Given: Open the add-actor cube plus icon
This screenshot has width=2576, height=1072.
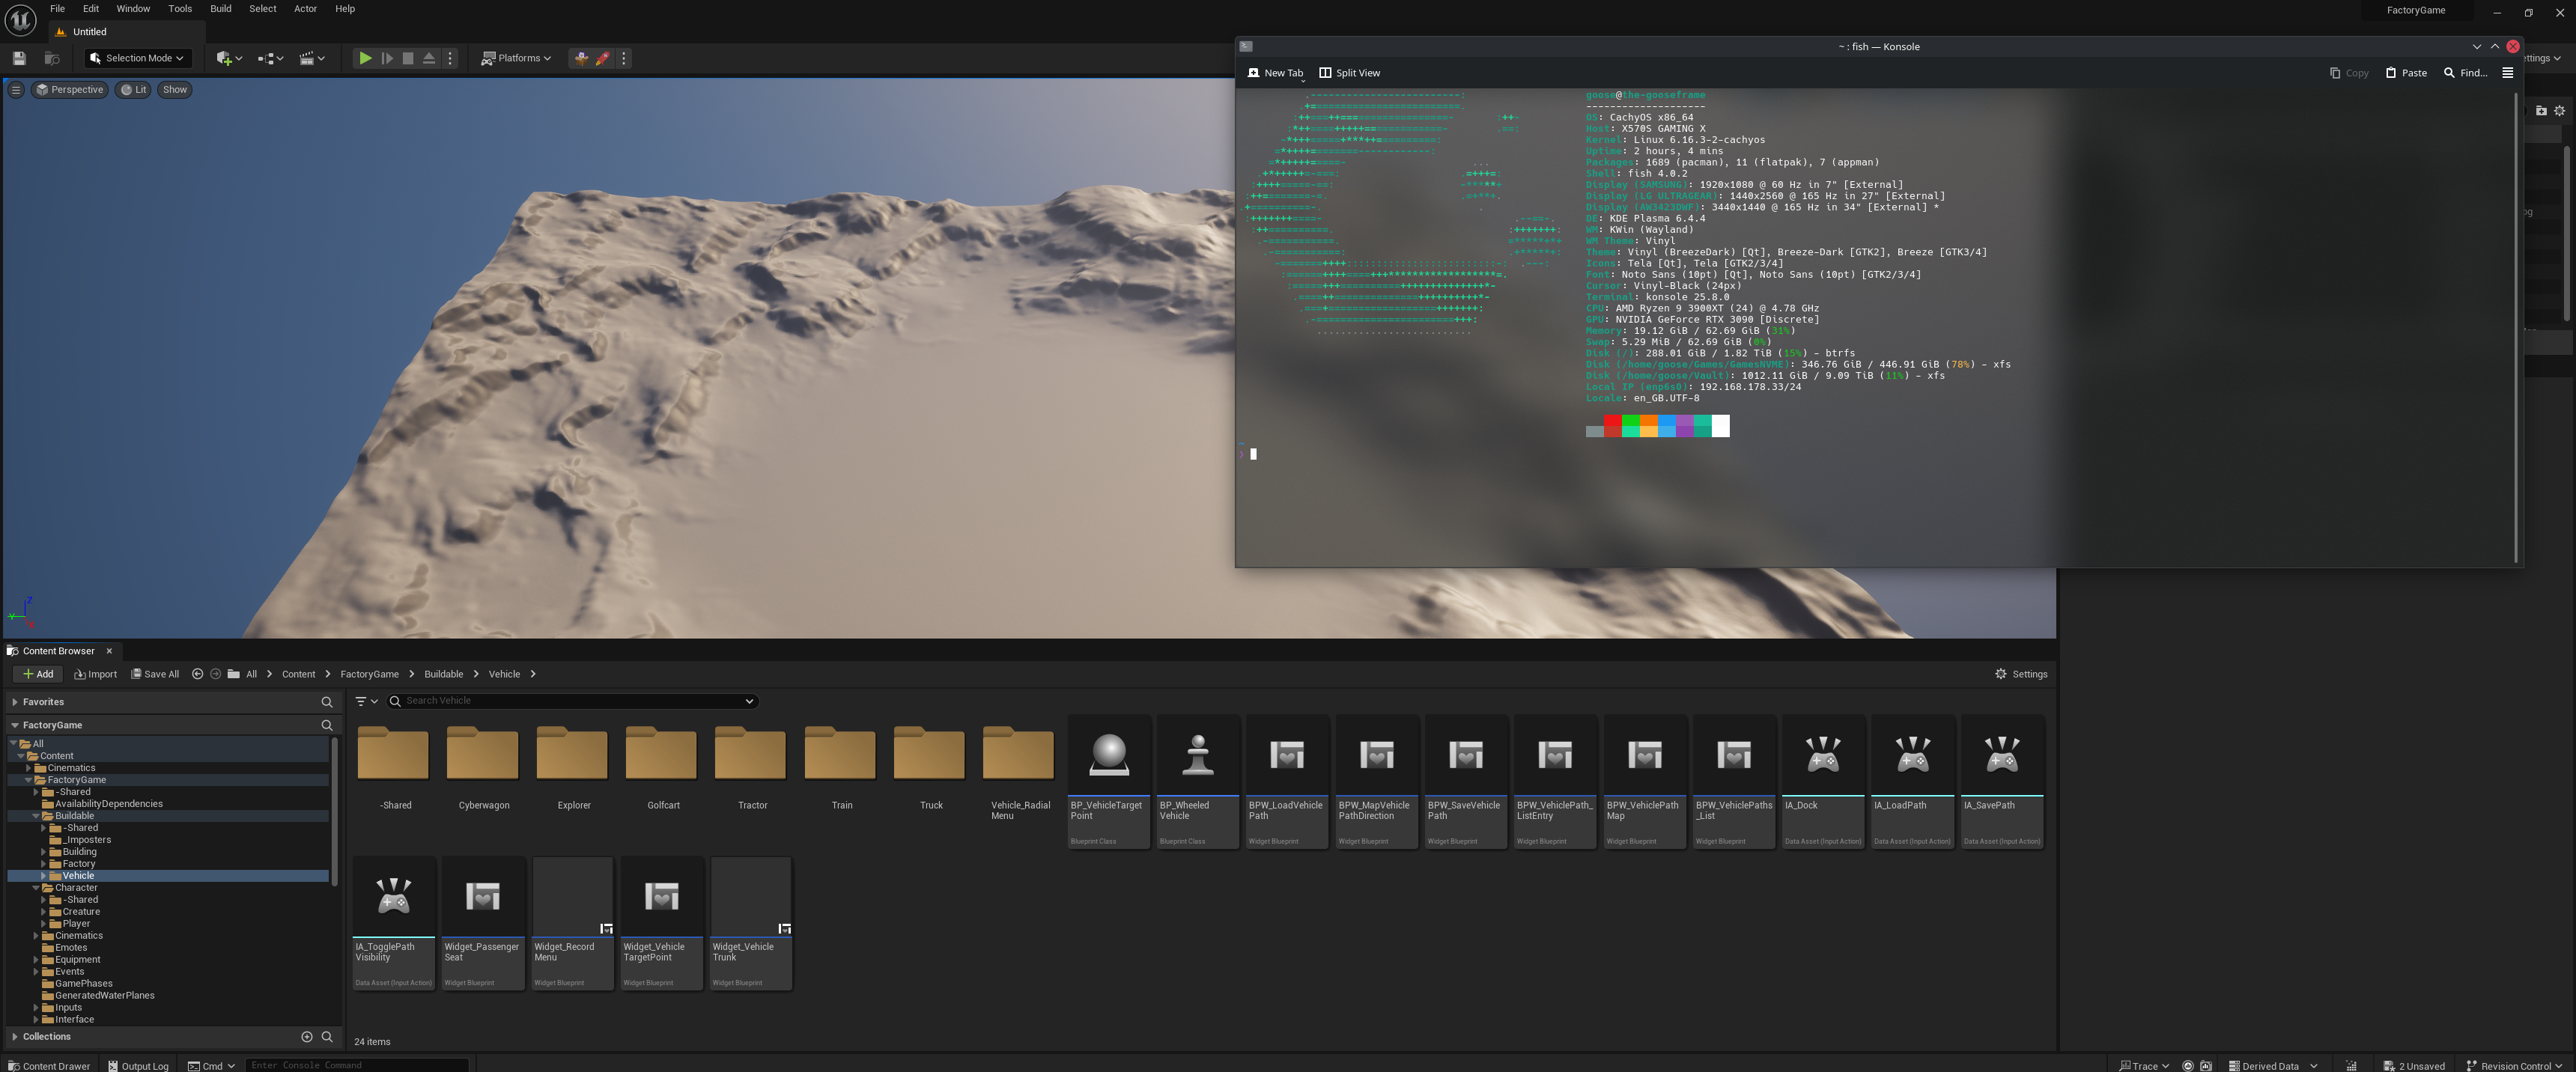Looking at the screenshot, I should click(225, 58).
